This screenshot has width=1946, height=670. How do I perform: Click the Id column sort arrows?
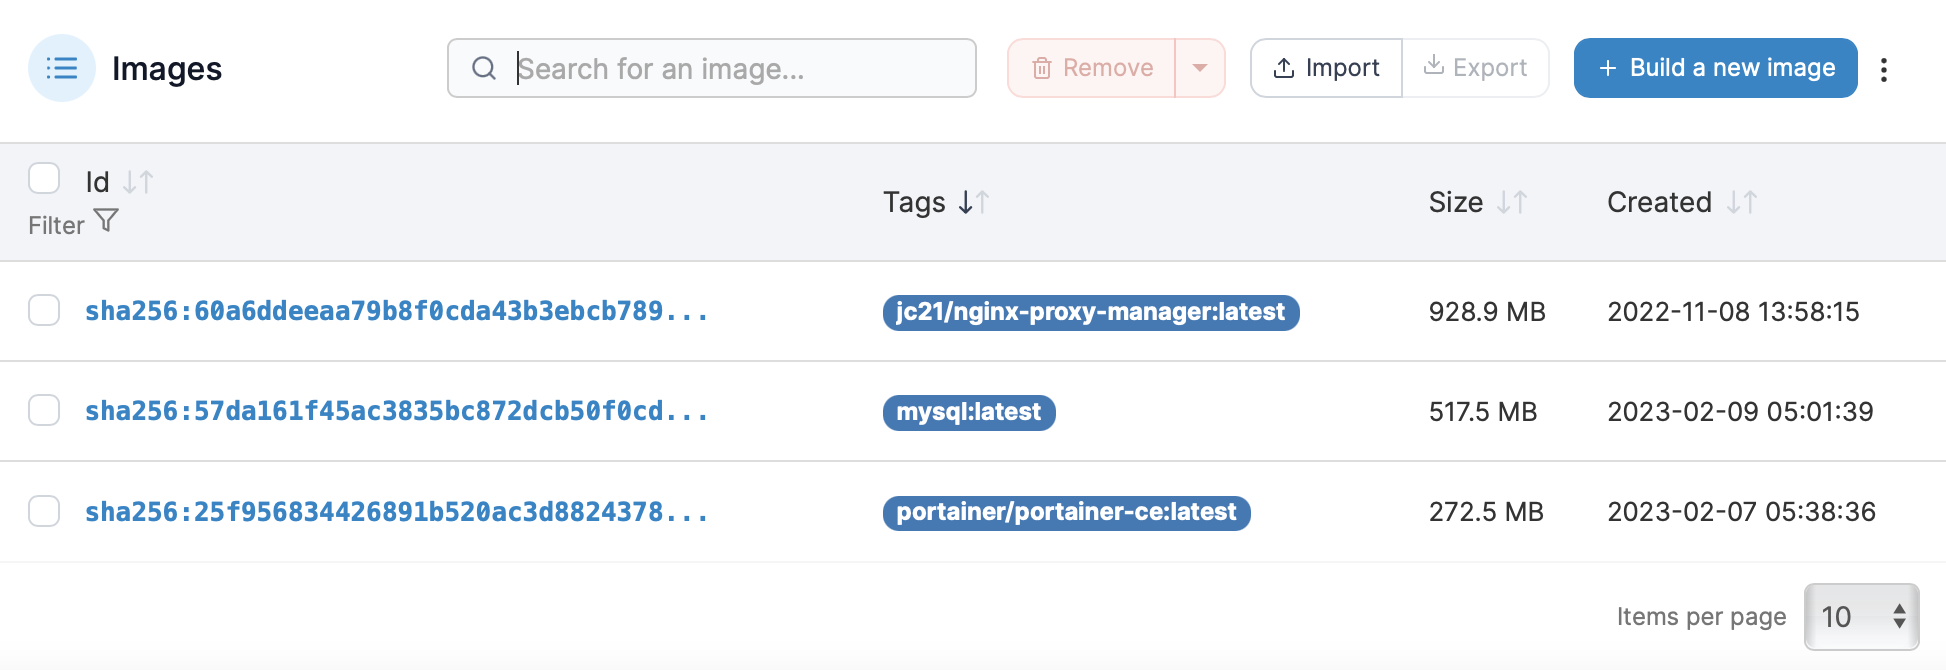coord(138,182)
